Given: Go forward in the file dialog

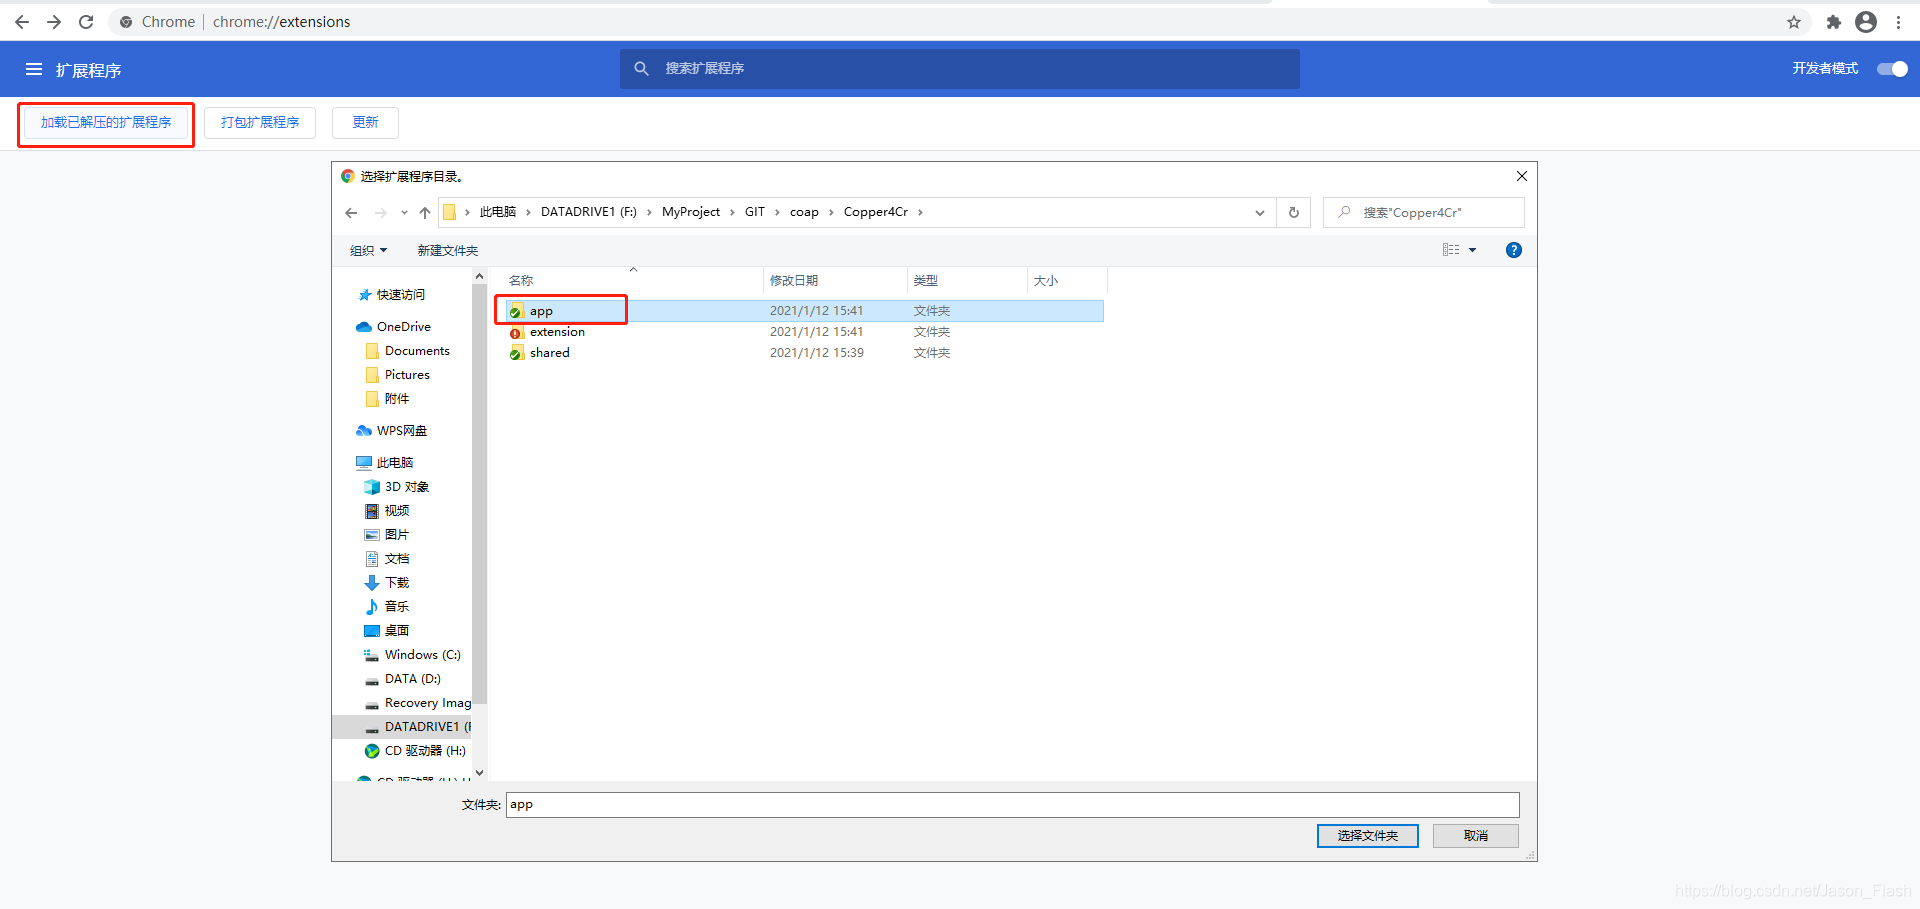Looking at the screenshot, I should 380,212.
